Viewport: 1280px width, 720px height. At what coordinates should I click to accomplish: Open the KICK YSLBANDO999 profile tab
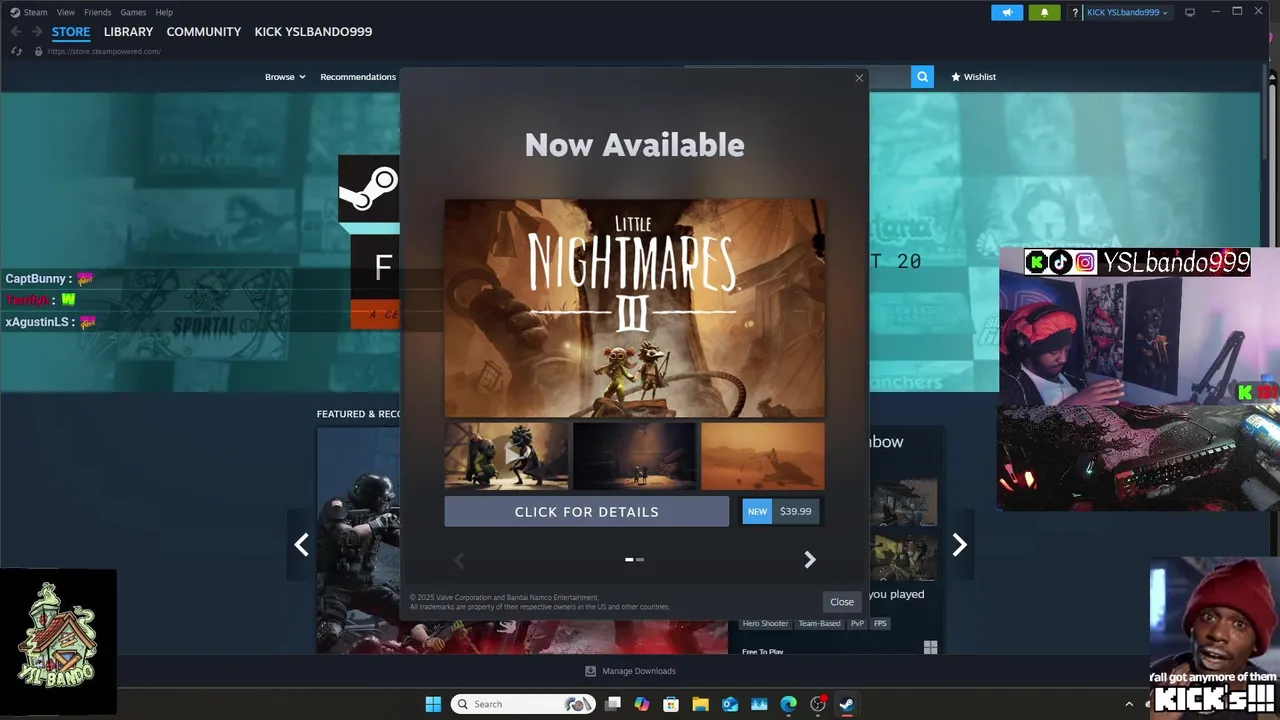pyautogui.click(x=313, y=32)
